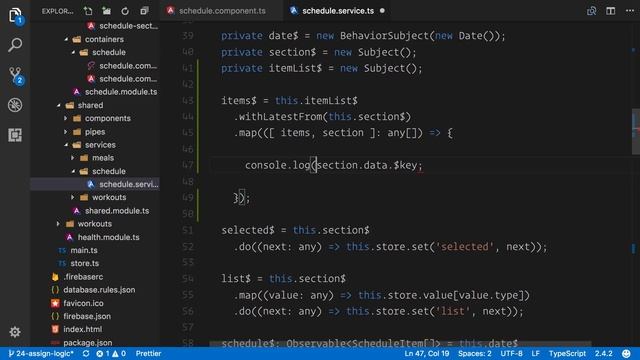Viewport: 640px width, 360px height.
Task: Switch to schedule.component.ts tab
Action: 222,11
